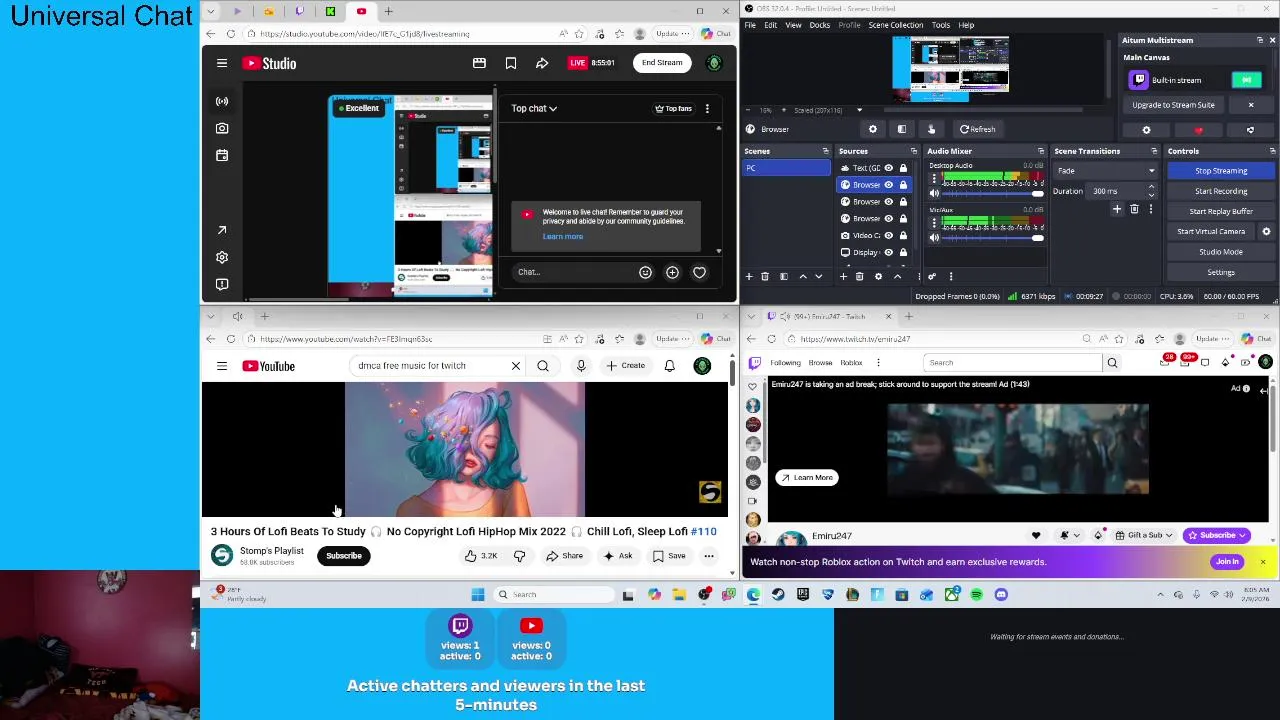Open the webcam capture icon in Studio sidebar
Screen dimensions: 1280x720
coord(222,128)
